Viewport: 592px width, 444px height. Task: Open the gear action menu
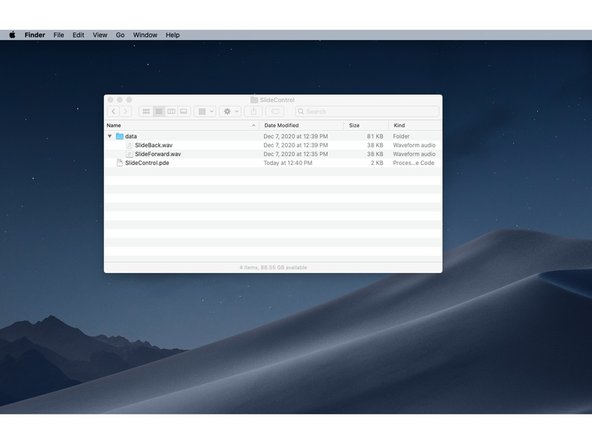point(231,111)
